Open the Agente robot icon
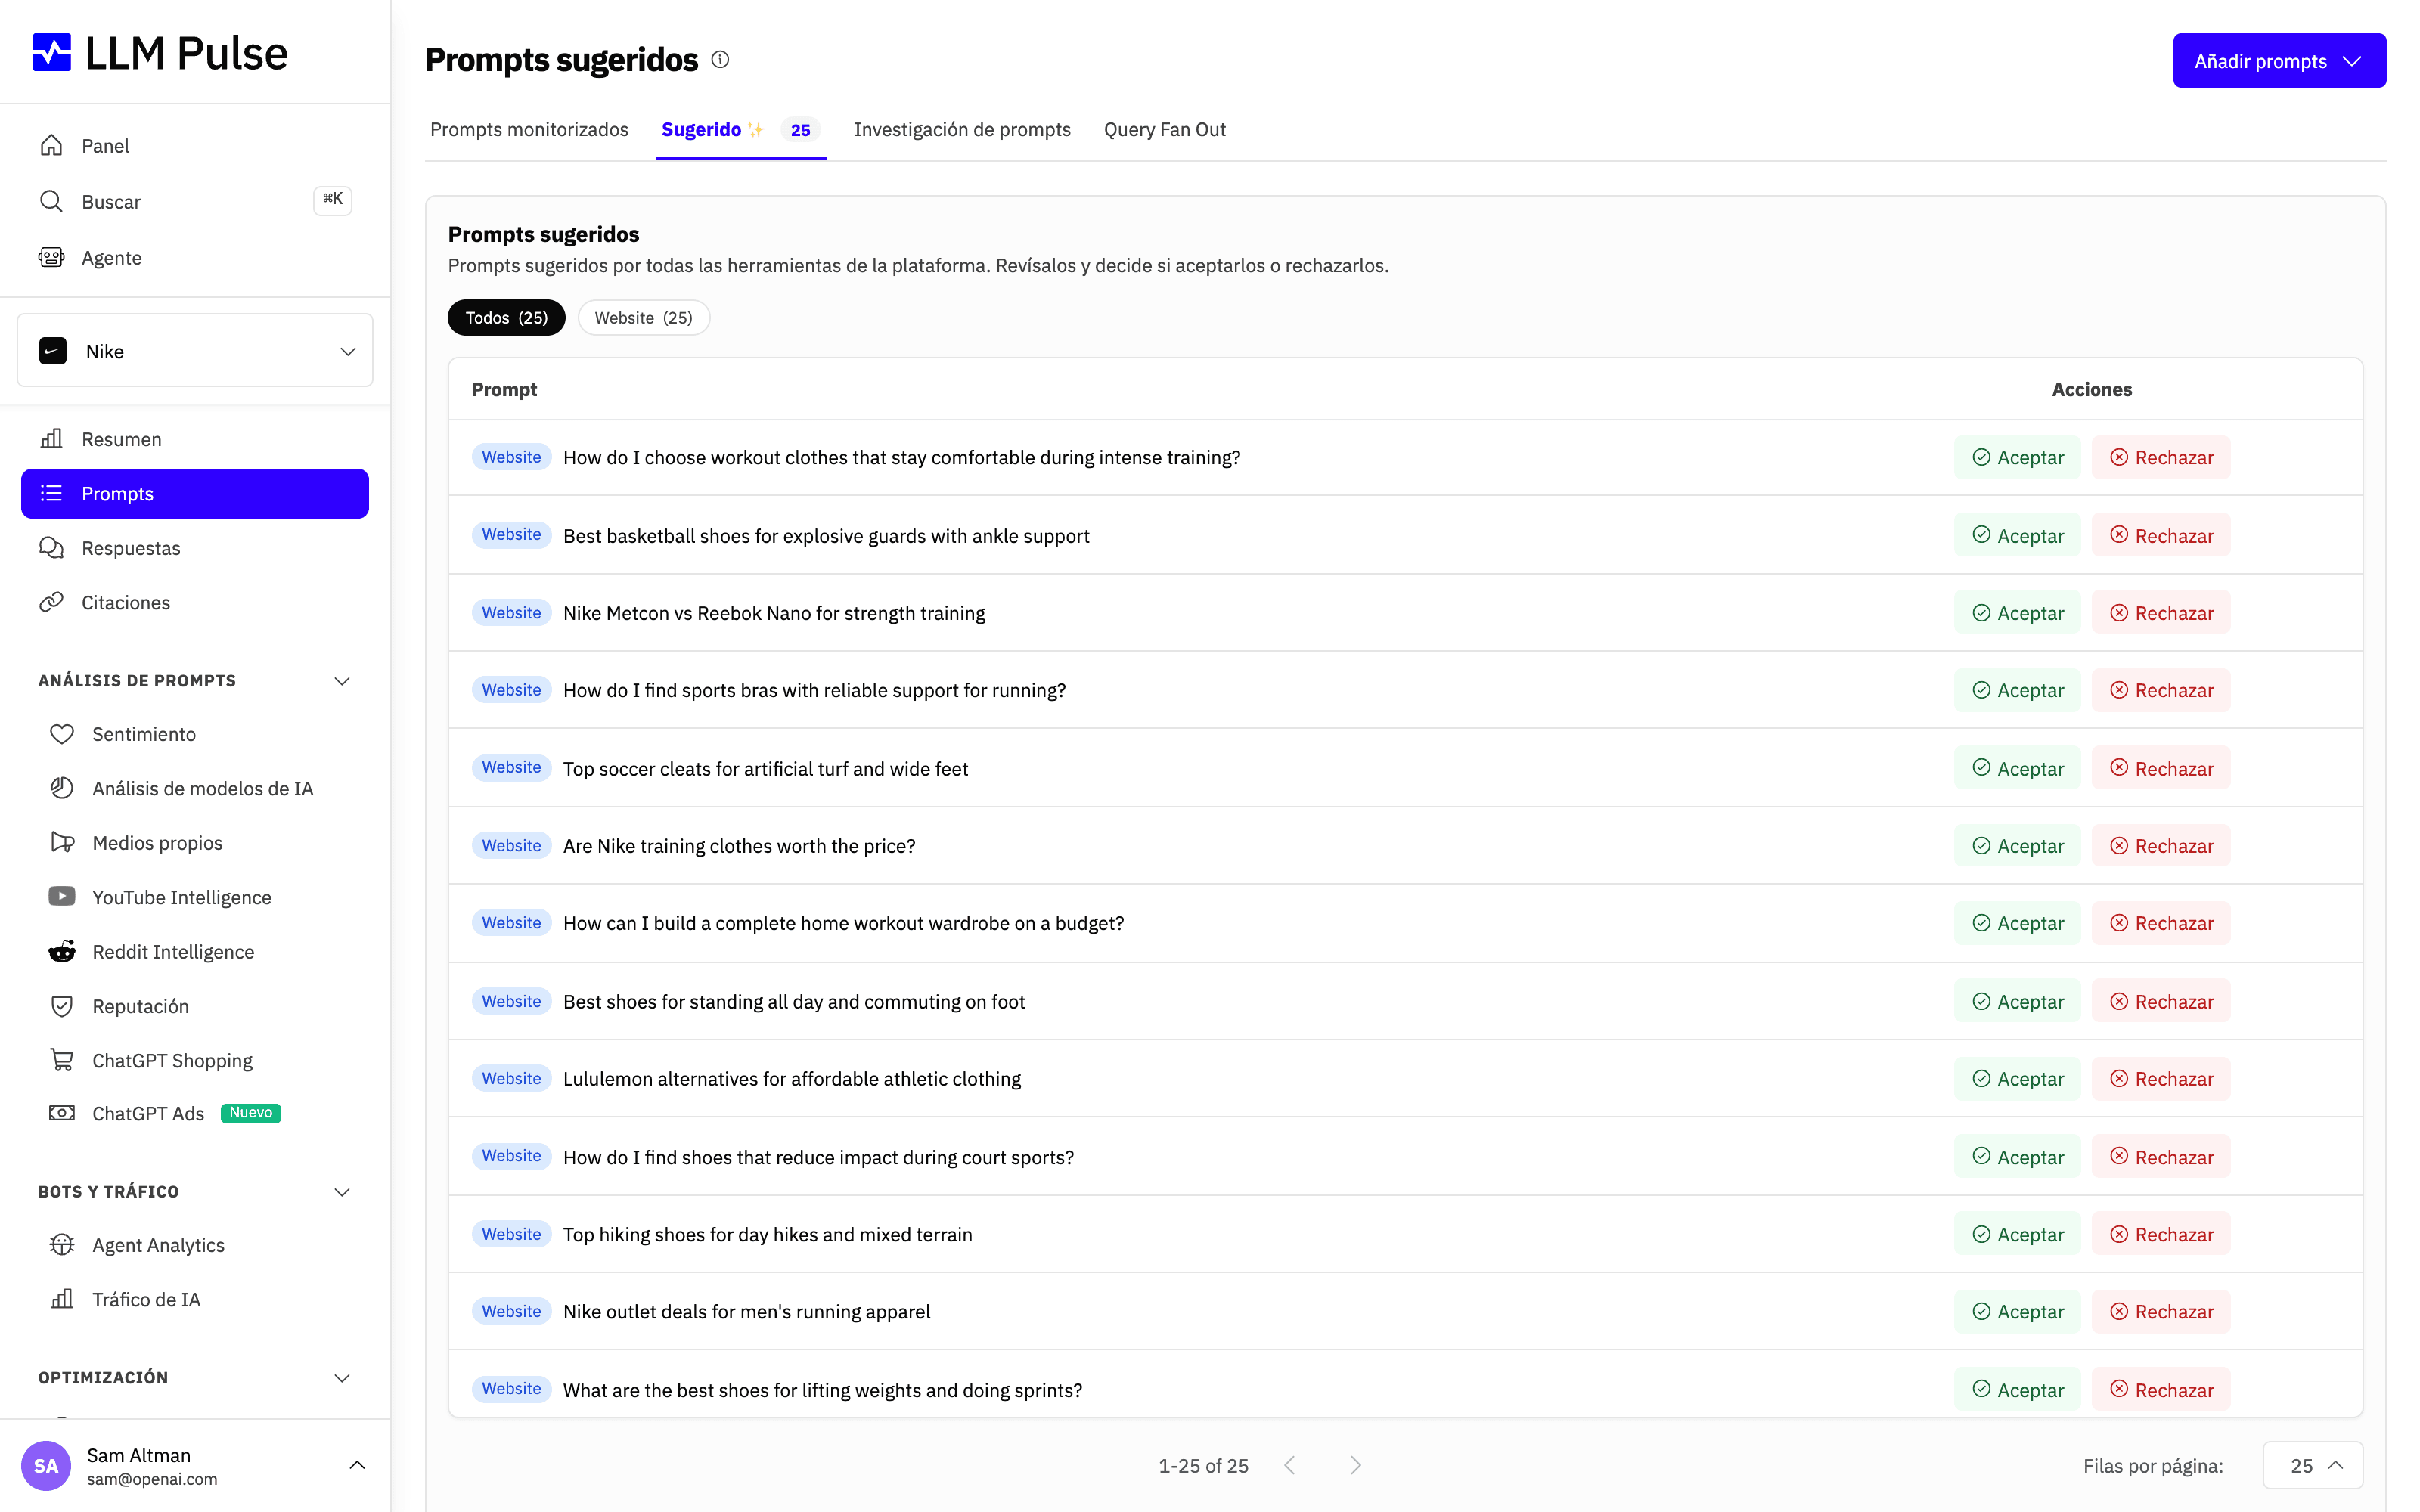Image resolution: width=2420 pixels, height=1512 pixels. pos(52,257)
